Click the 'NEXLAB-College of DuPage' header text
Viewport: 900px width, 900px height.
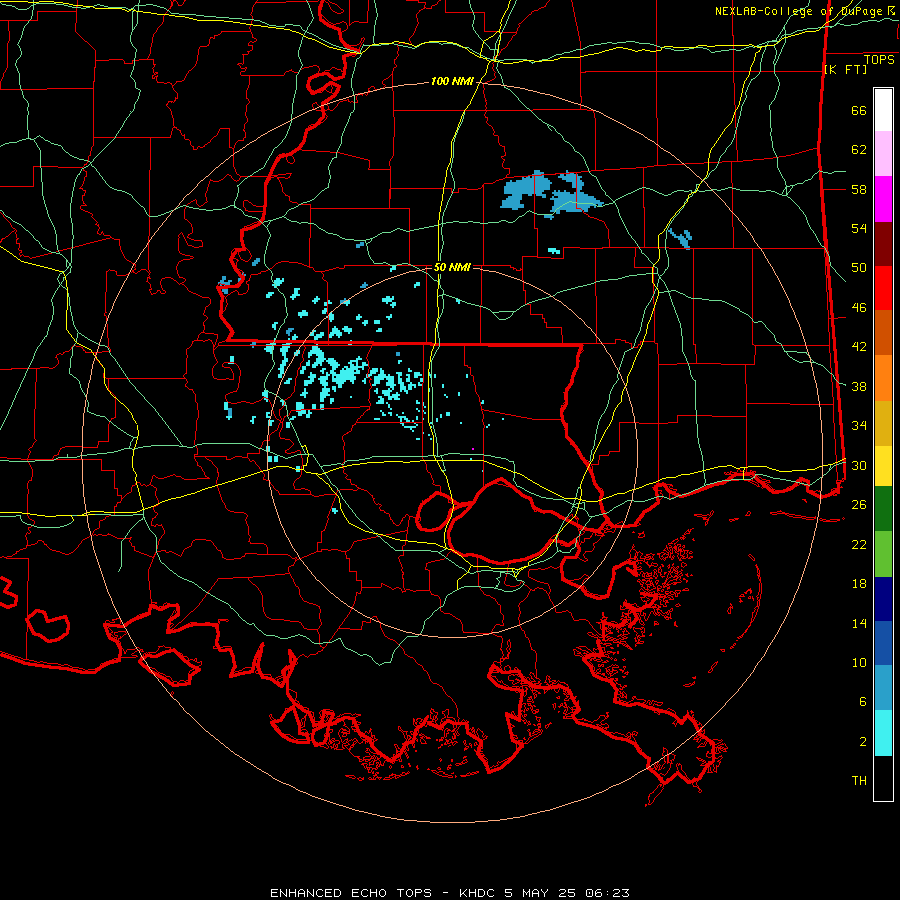point(799,11)
